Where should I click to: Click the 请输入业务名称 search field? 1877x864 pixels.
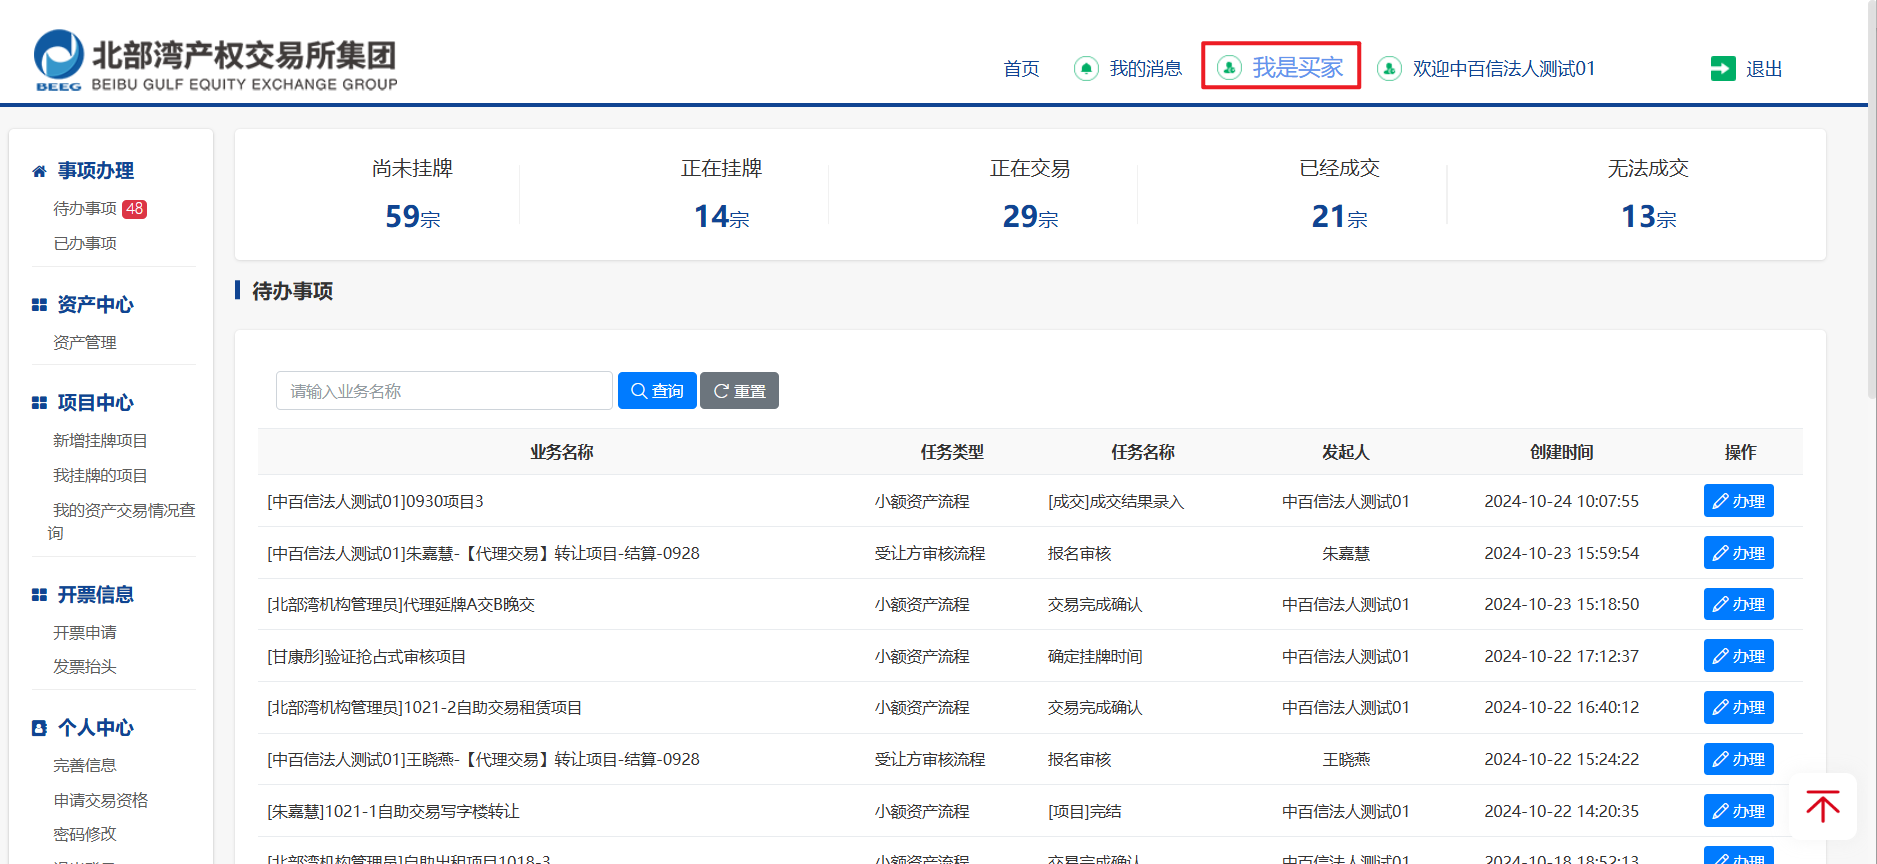point(444,391)
